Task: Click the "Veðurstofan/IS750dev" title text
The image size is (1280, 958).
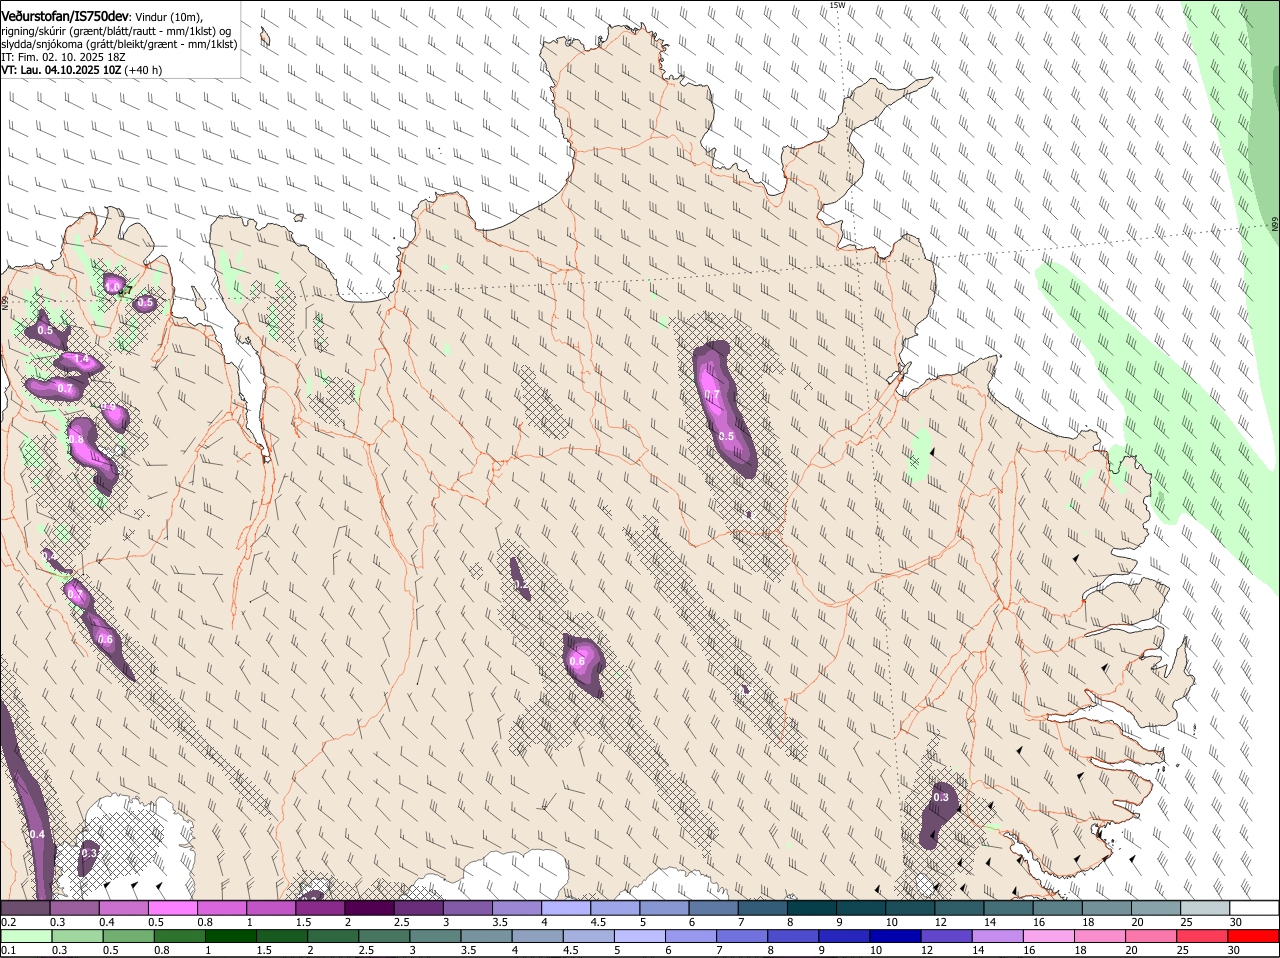Action: pos(65,14)
